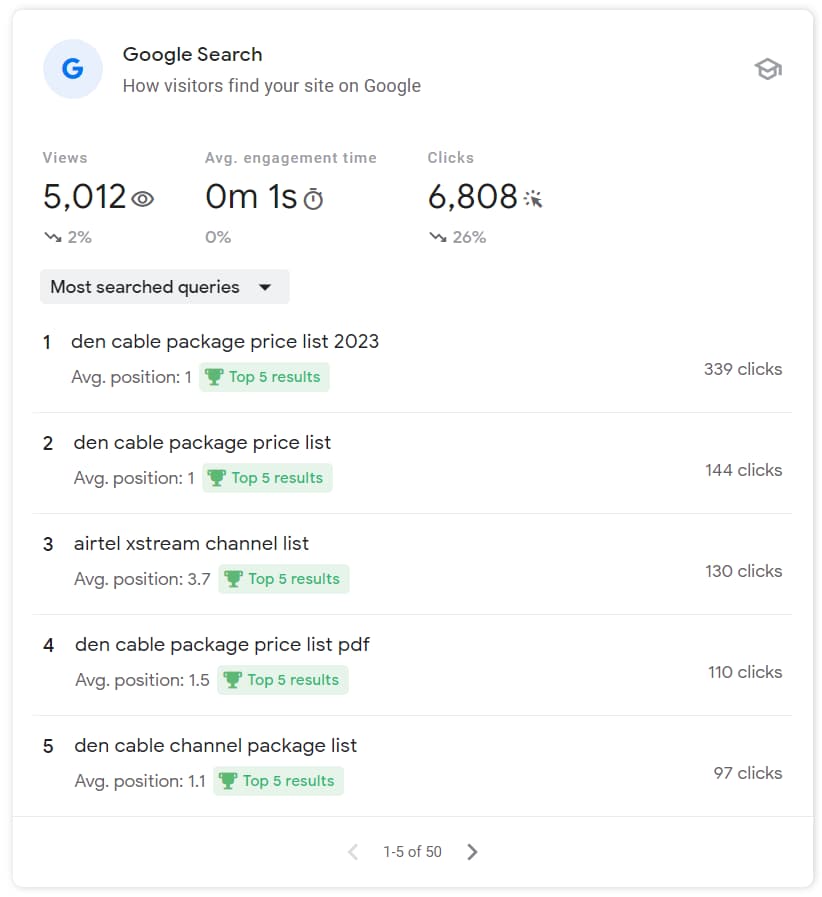
Task: Click the 339 clicks value
Action: [742, 369]
